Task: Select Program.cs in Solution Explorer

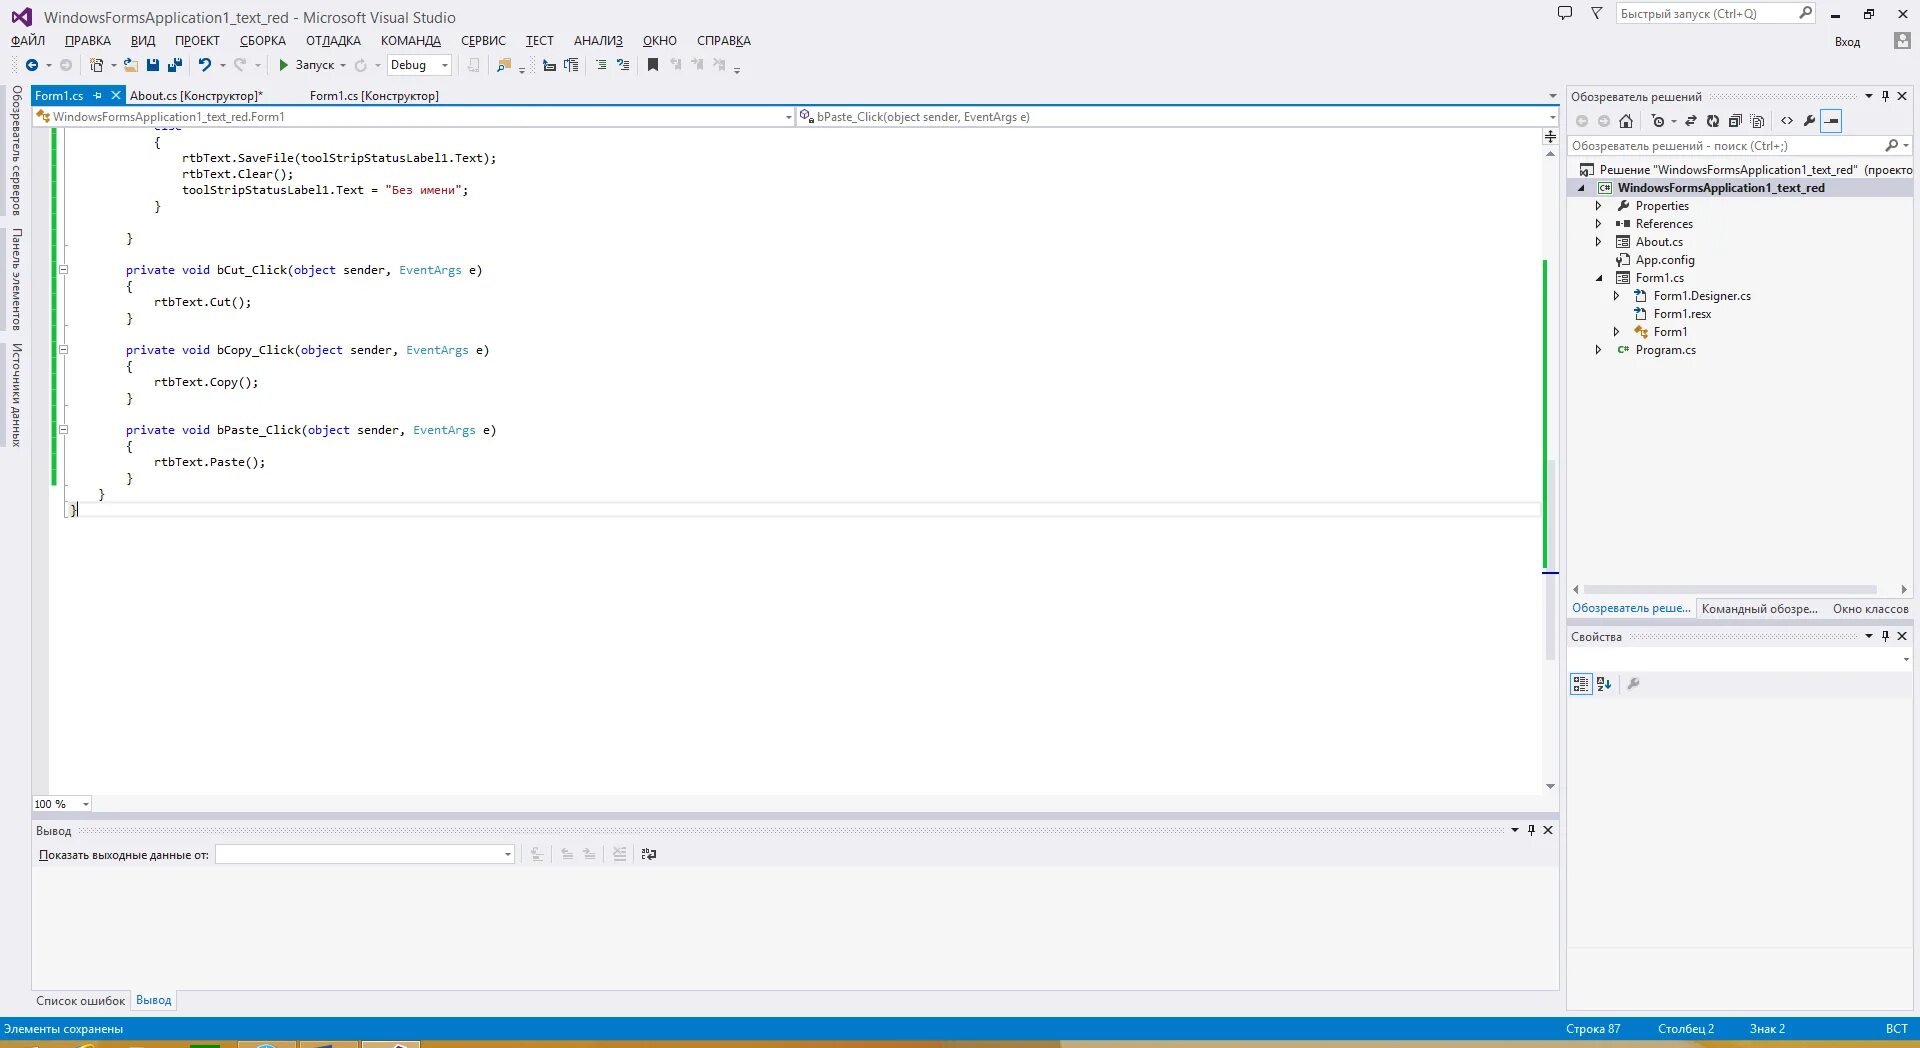Action: tap(1665, 350)
